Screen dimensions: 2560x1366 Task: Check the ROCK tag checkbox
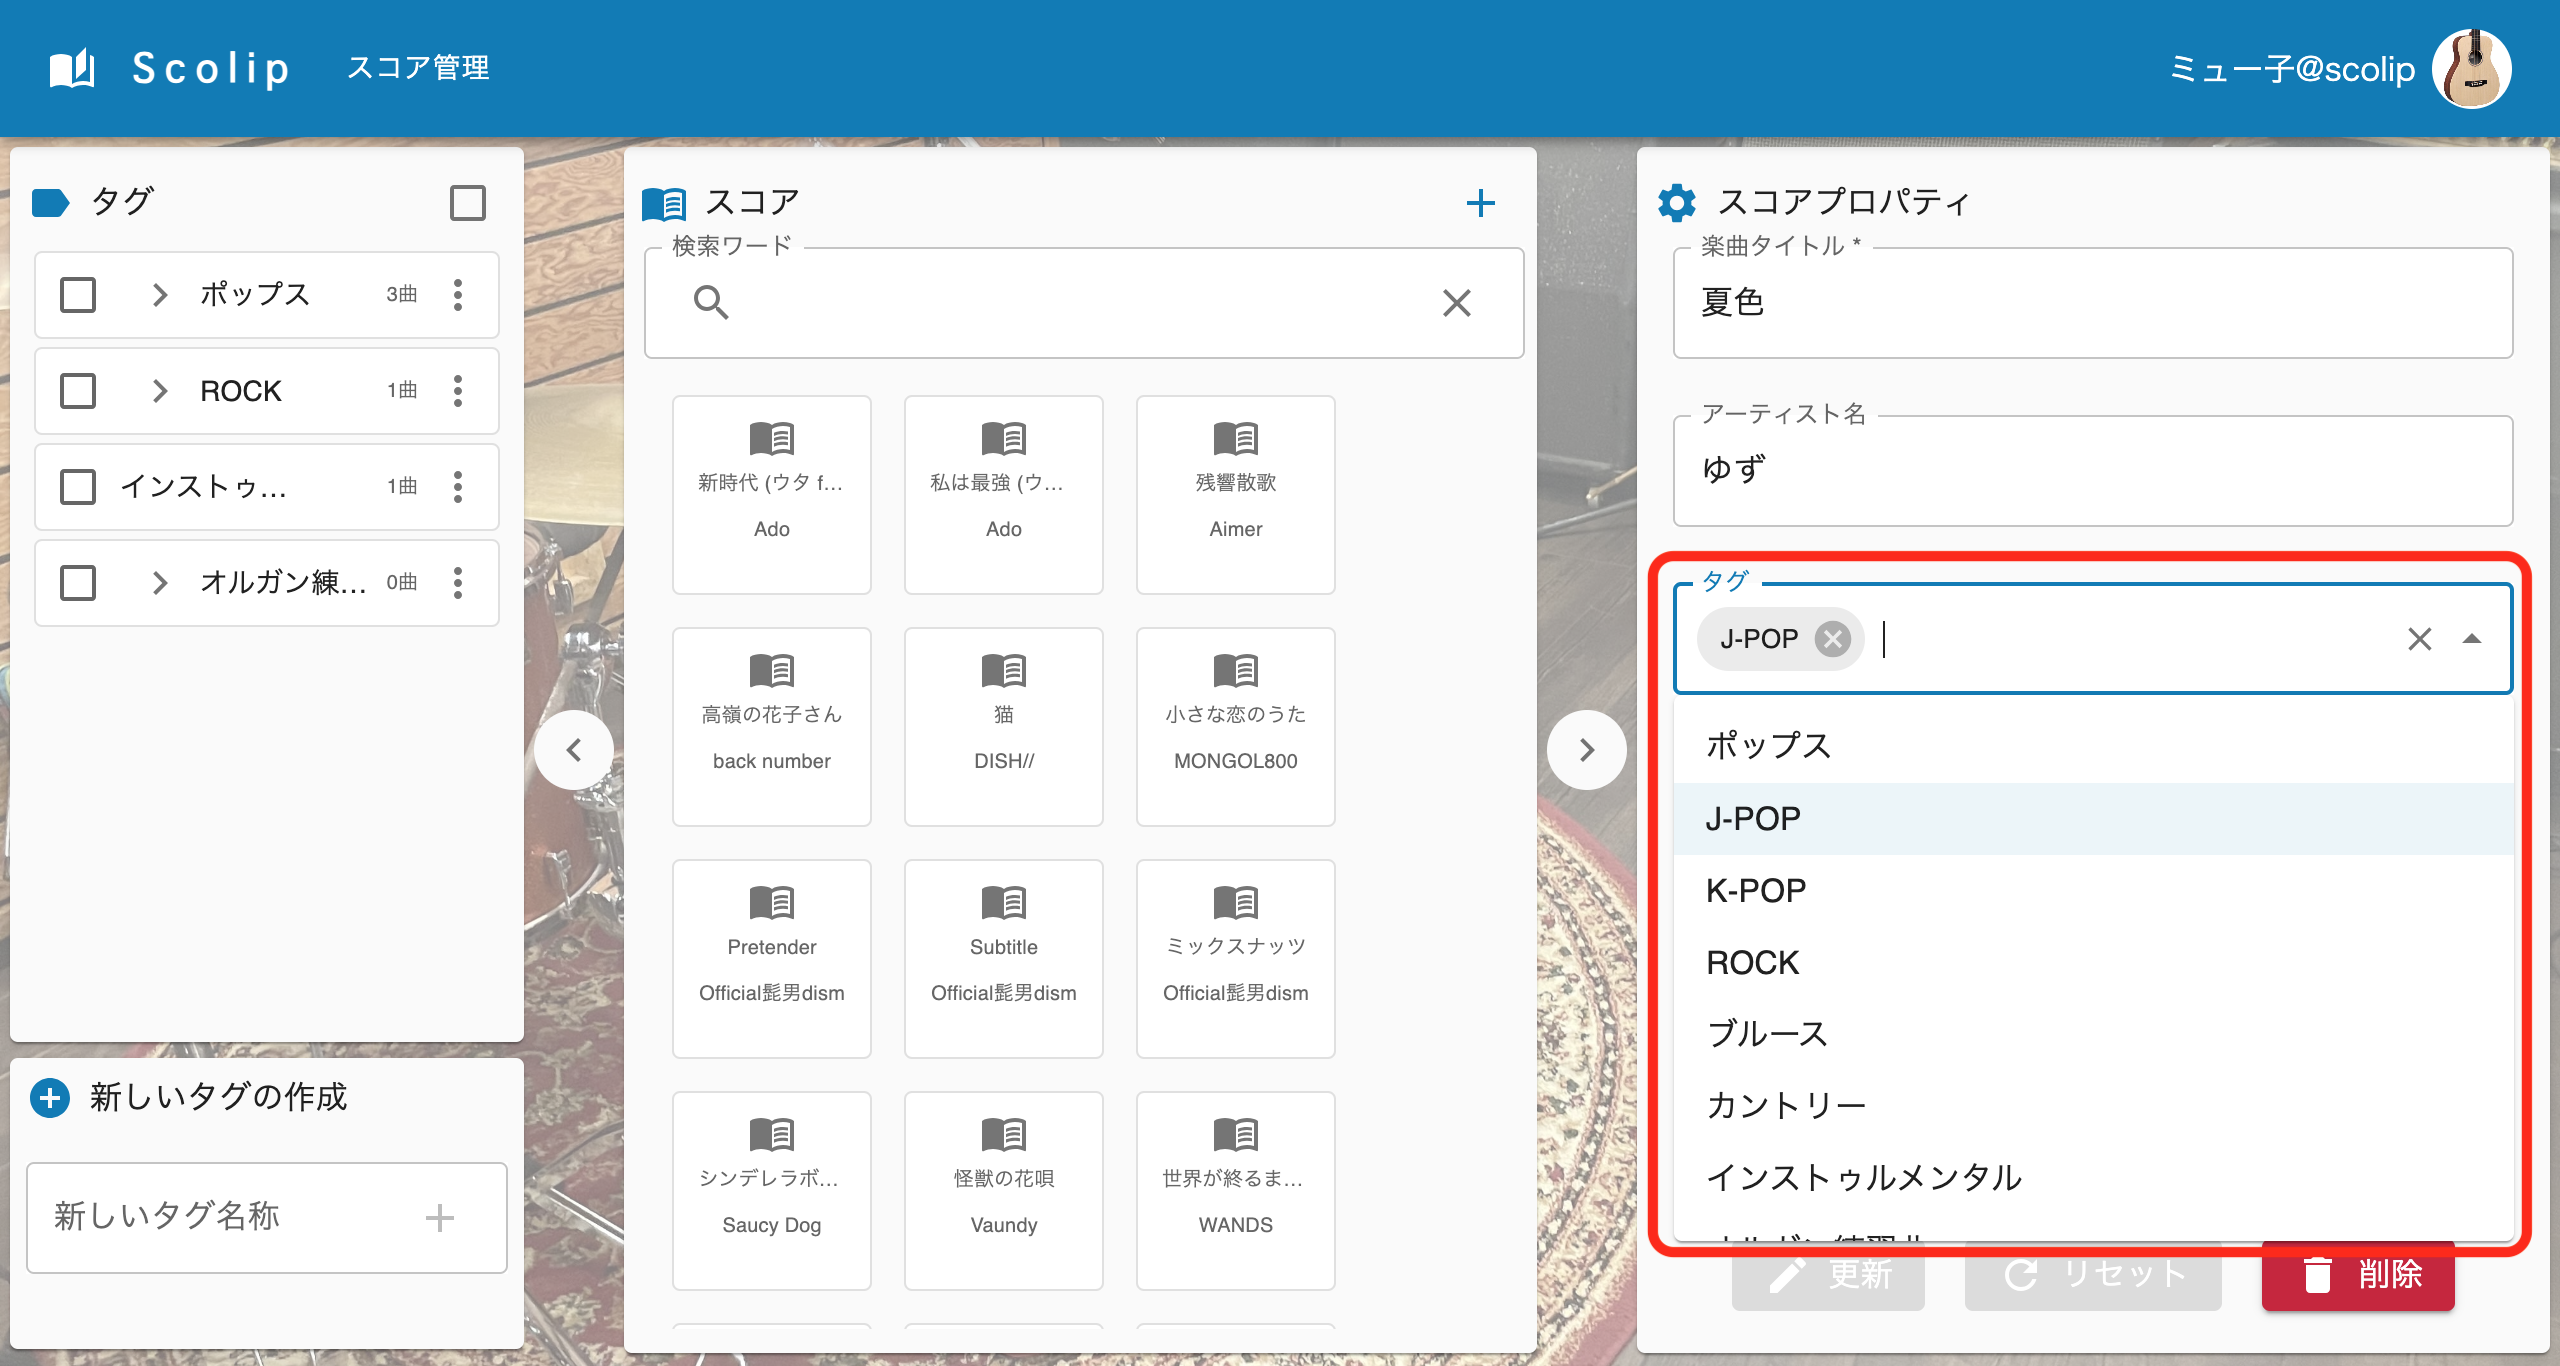click(x=78, y=390)
